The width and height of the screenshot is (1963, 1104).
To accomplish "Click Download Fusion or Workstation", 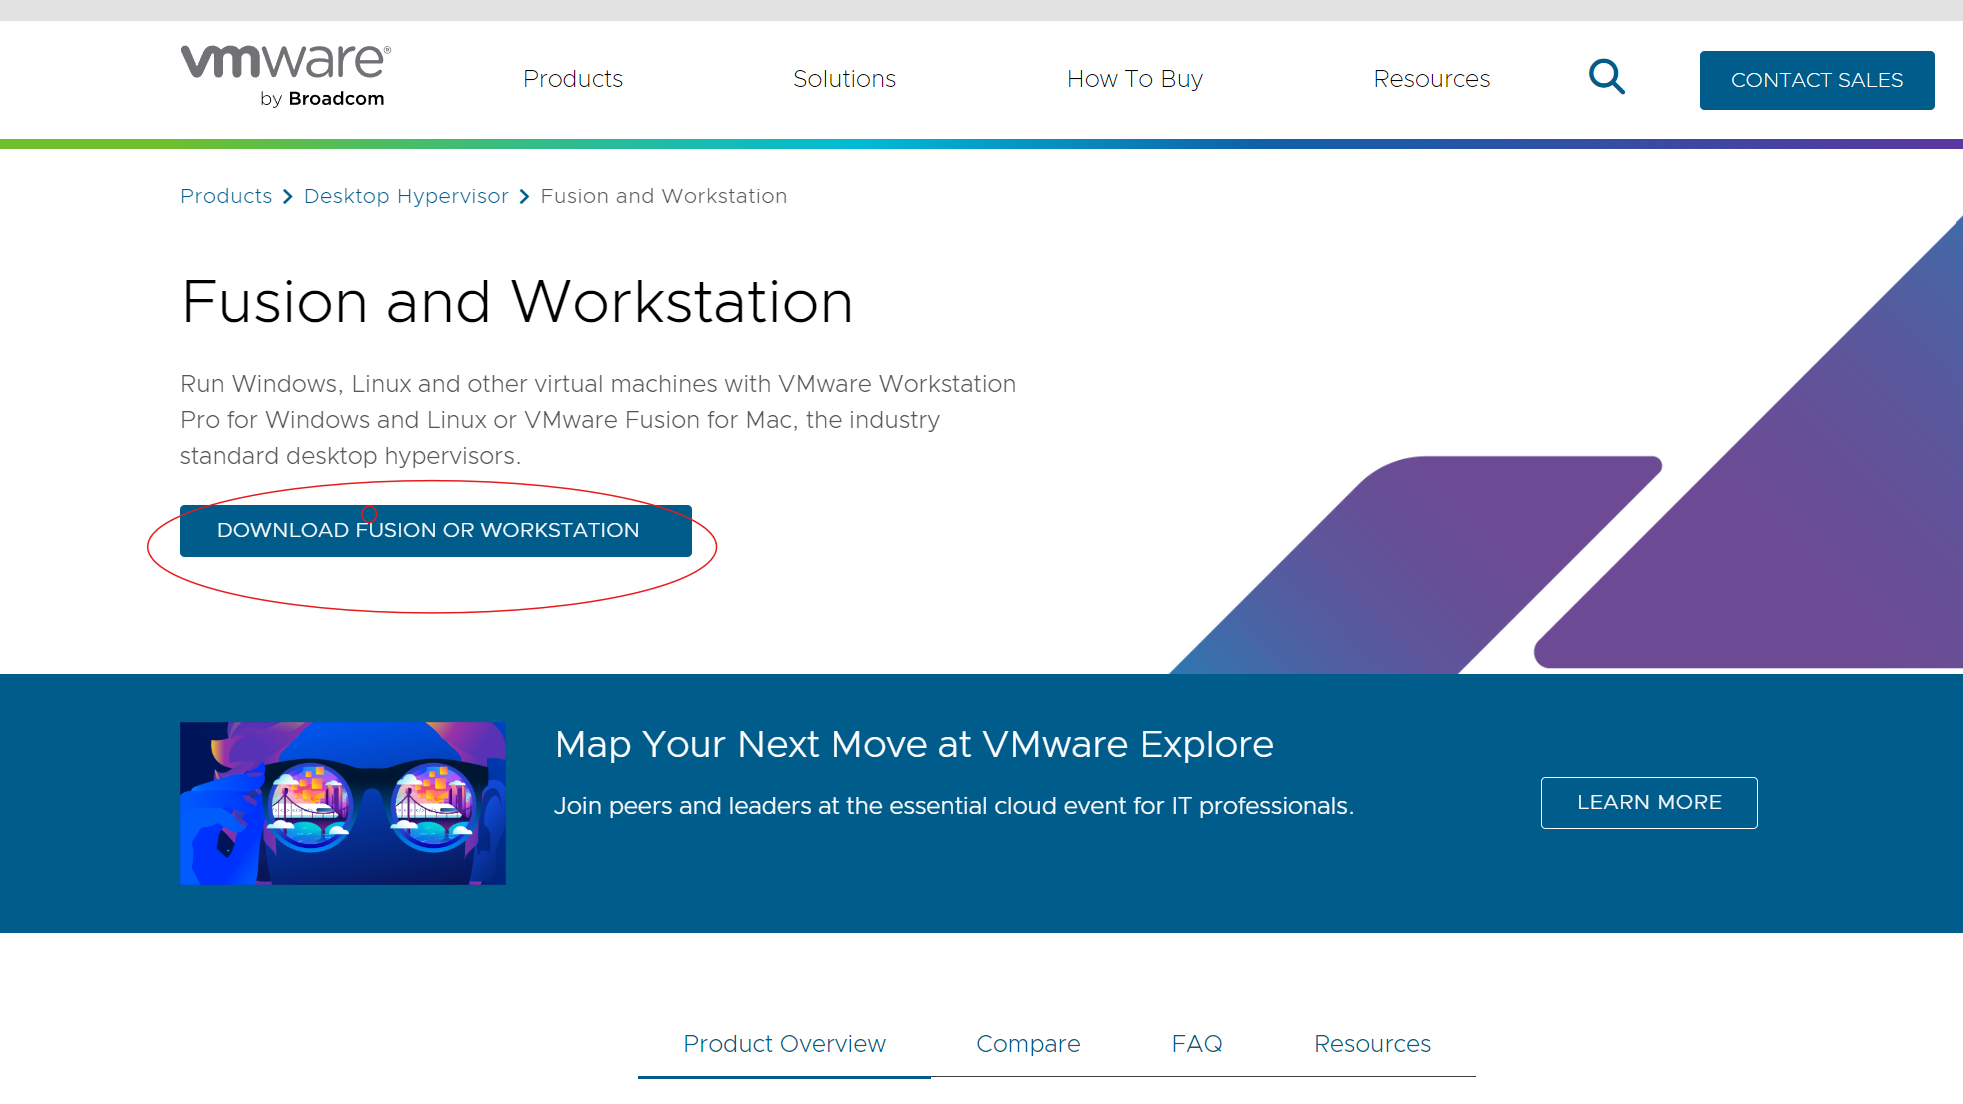I will (435, 531).
